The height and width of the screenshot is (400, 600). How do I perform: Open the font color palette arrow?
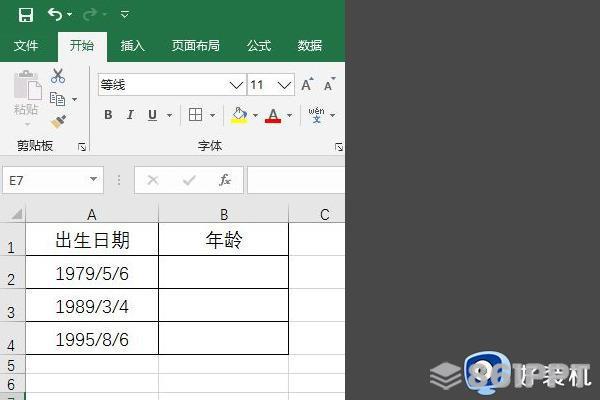click(x=289, y=115)
